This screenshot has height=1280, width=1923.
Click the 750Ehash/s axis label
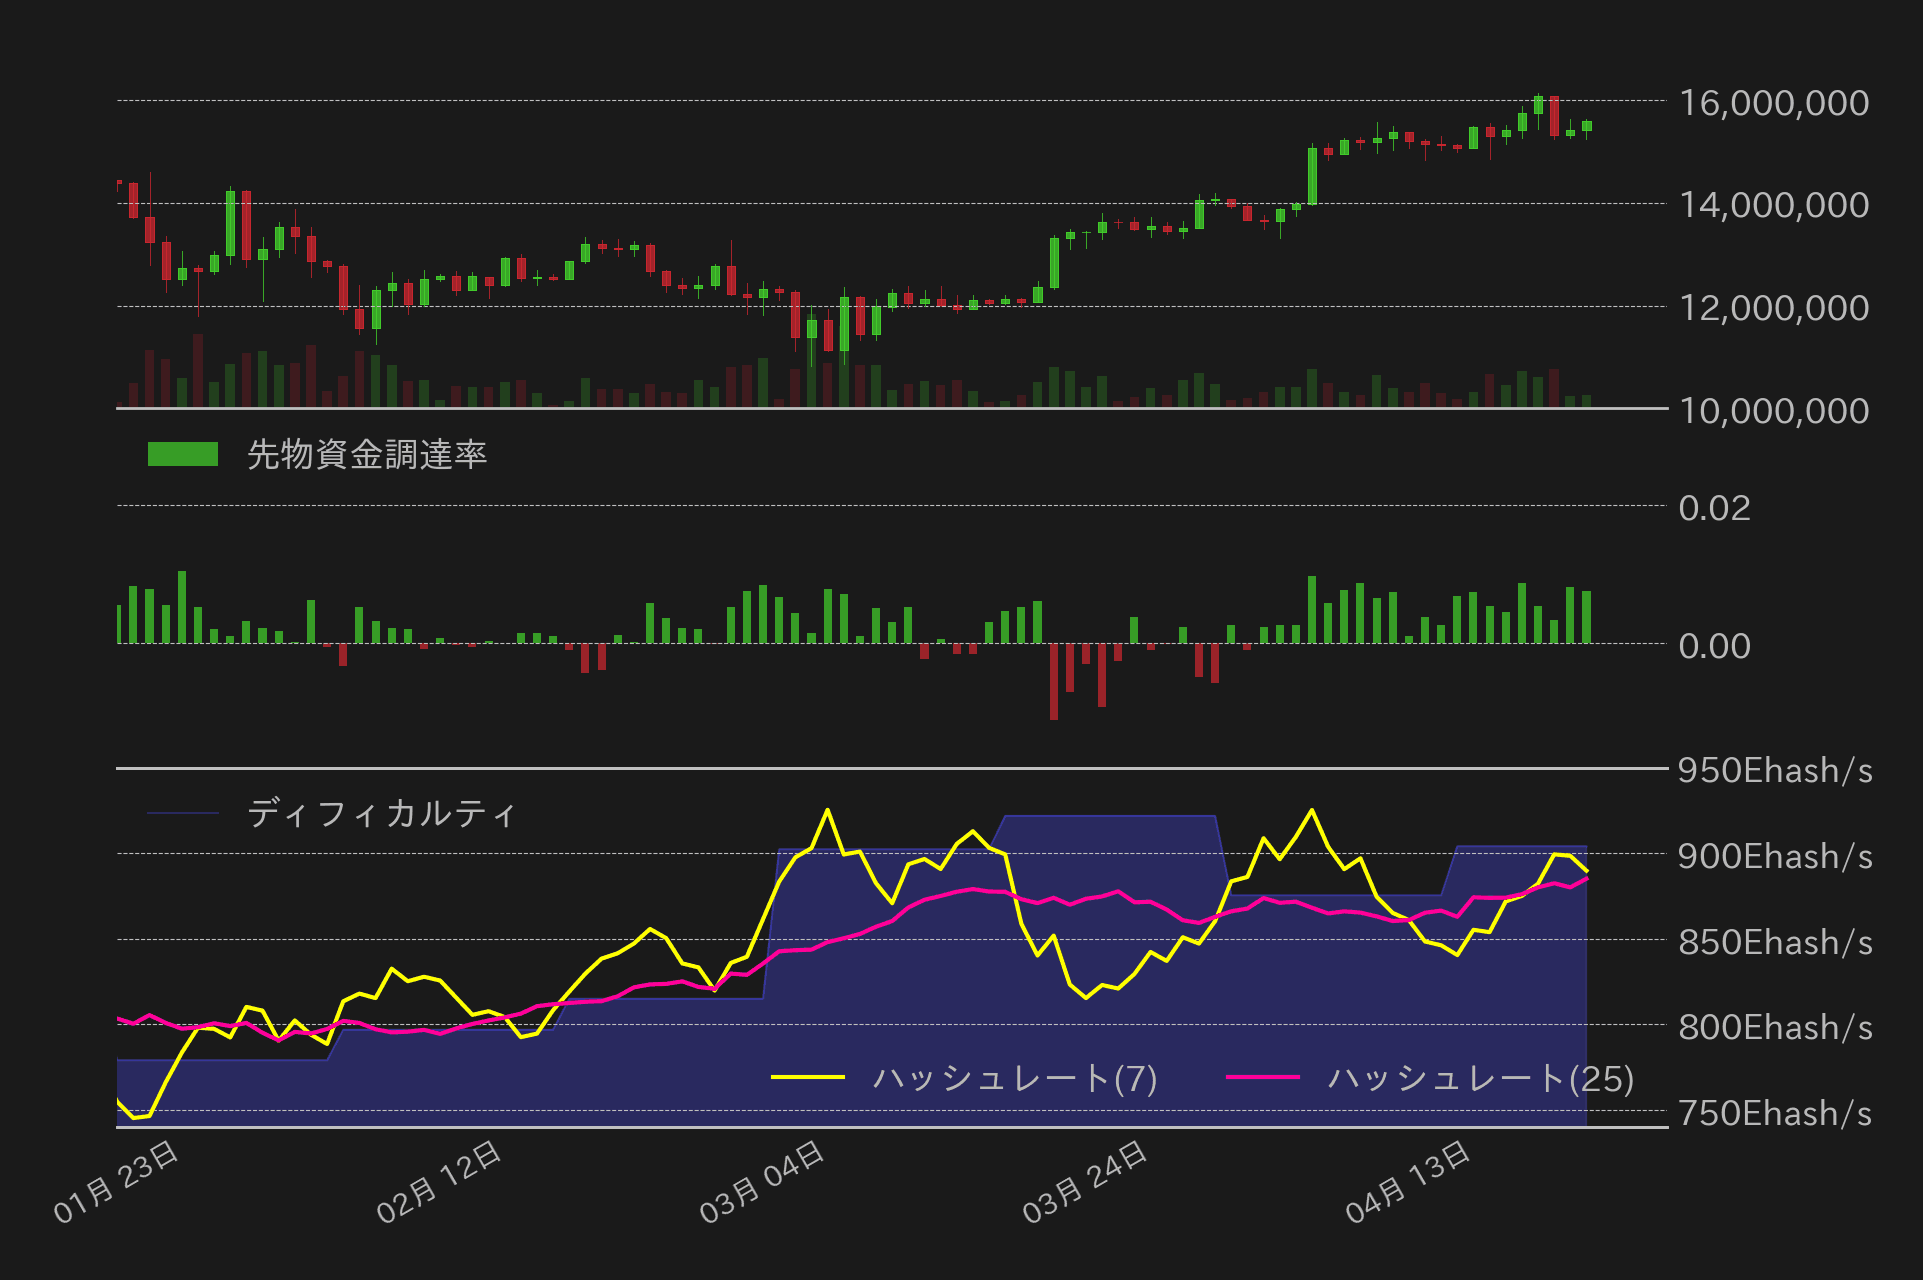(1774, 1113)
